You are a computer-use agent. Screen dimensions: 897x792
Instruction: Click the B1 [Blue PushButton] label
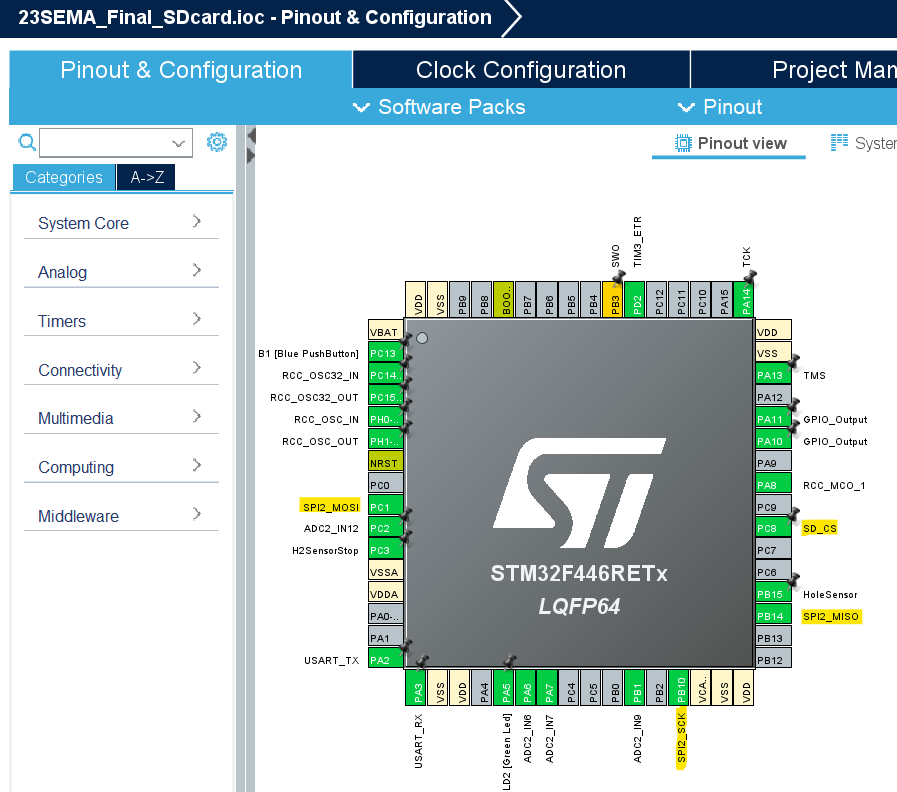pyautogui.click(x=308, y=354)
